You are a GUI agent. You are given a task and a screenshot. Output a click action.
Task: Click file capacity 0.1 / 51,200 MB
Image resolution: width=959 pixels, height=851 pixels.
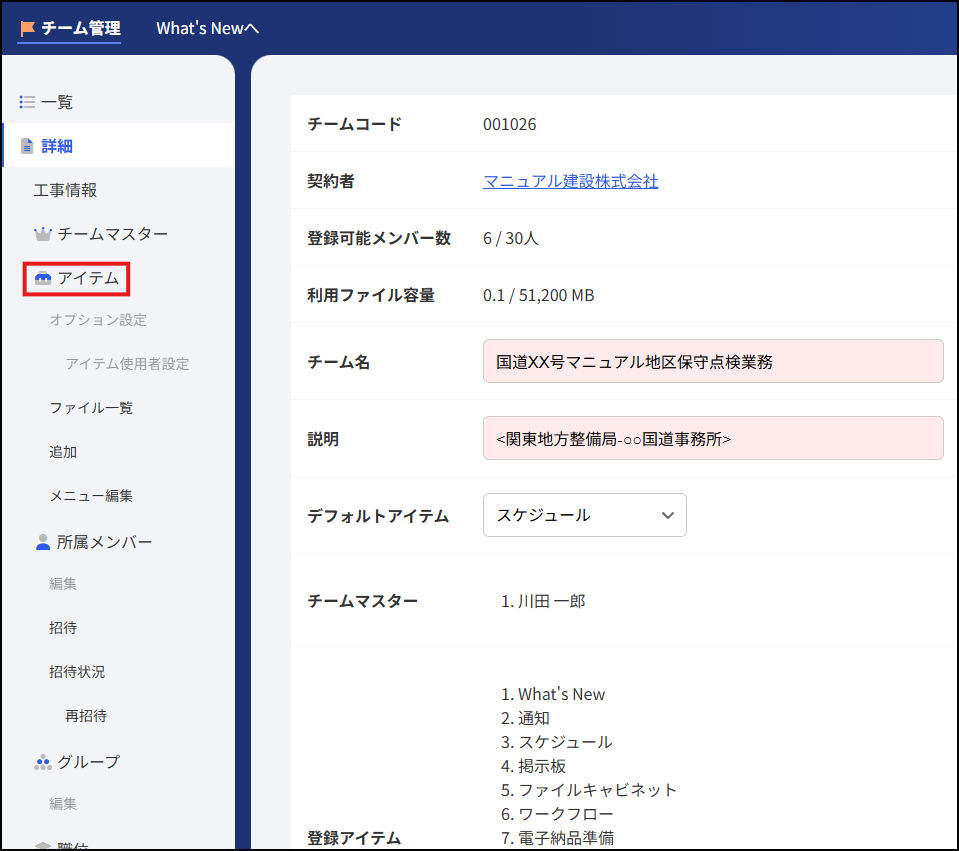coord(539,295)
